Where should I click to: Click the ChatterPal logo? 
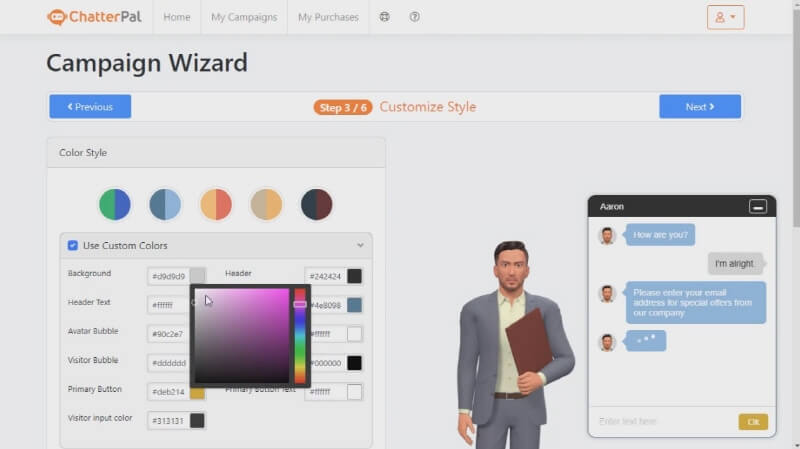tap(94, 17)
